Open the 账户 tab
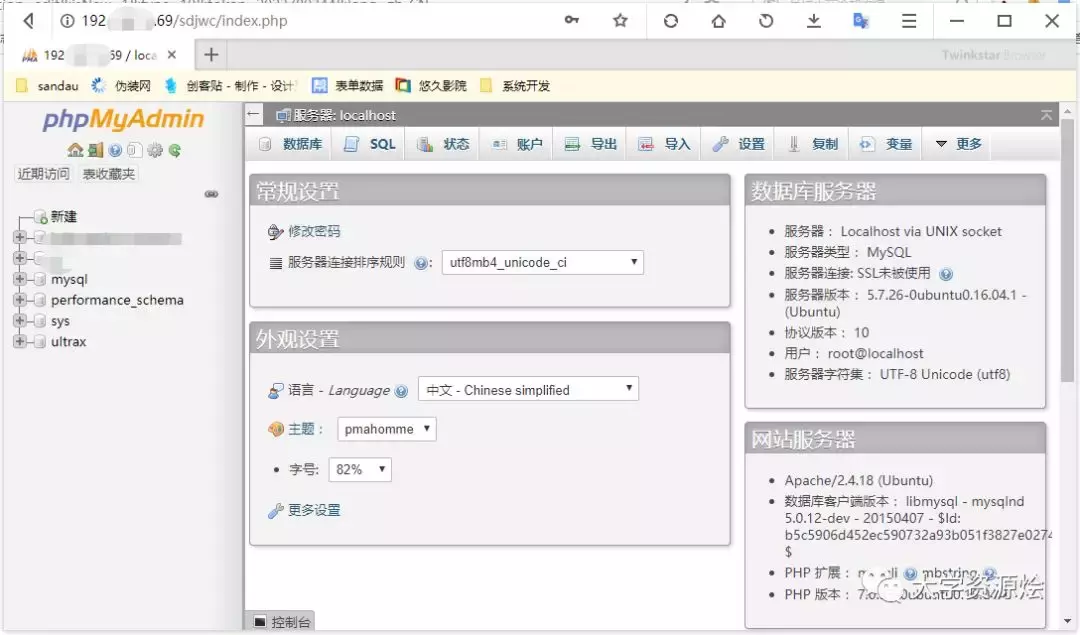The height and width of the screenshot is (635, 1080). click(x=517, y=144)
